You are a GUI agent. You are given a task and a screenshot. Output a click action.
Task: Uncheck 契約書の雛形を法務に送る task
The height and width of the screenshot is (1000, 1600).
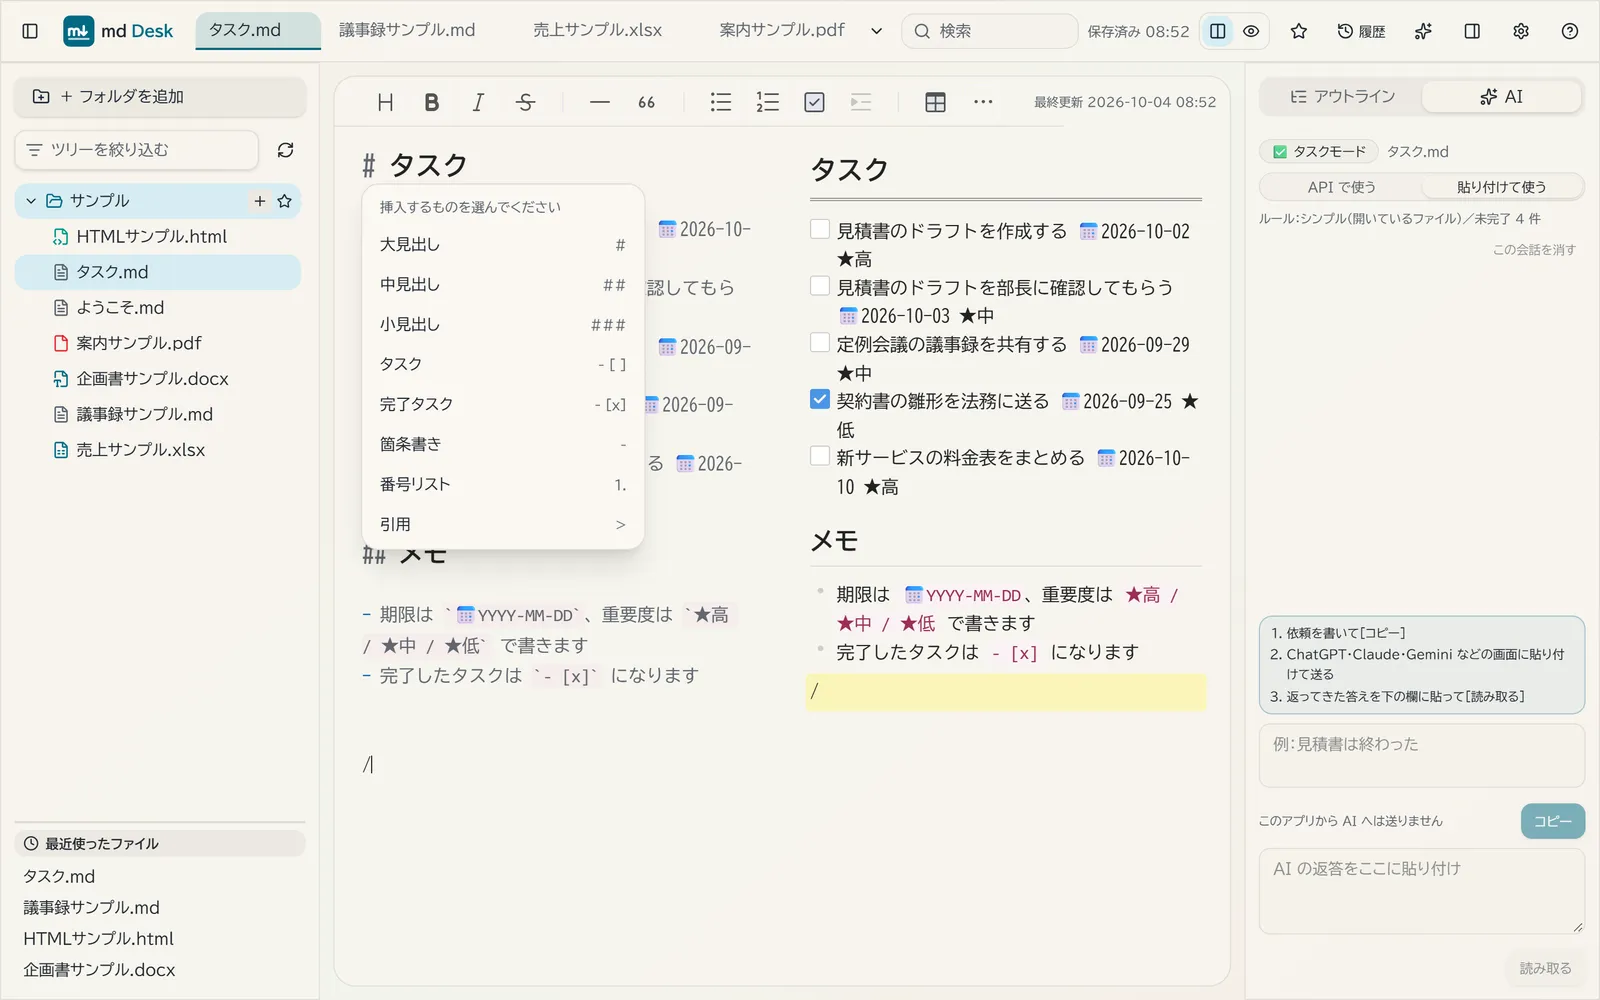click(x=820, y=399)
